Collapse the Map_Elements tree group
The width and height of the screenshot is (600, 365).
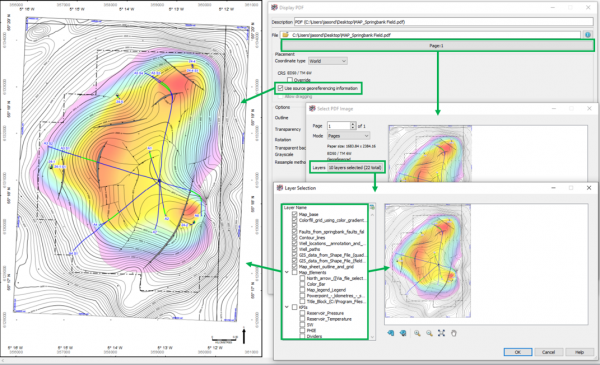pos(287,272)
